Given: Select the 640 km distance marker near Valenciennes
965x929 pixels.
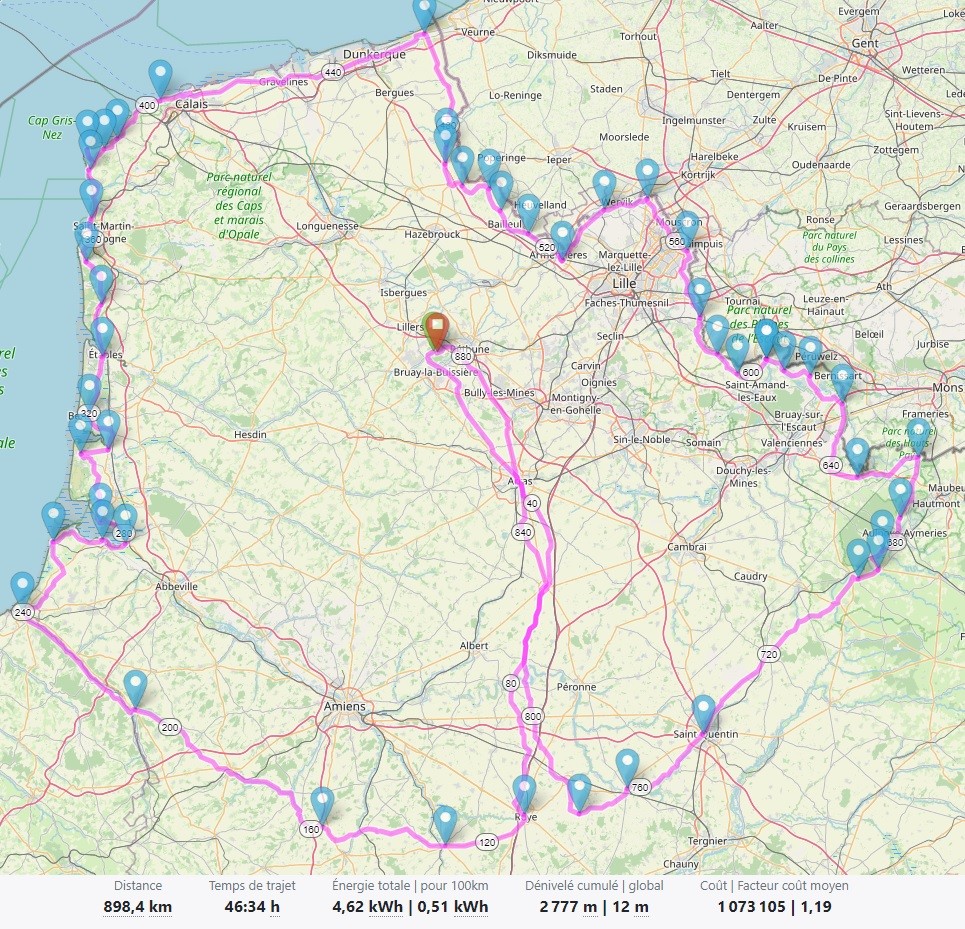Looking at the screenshot, I should 830,465.
